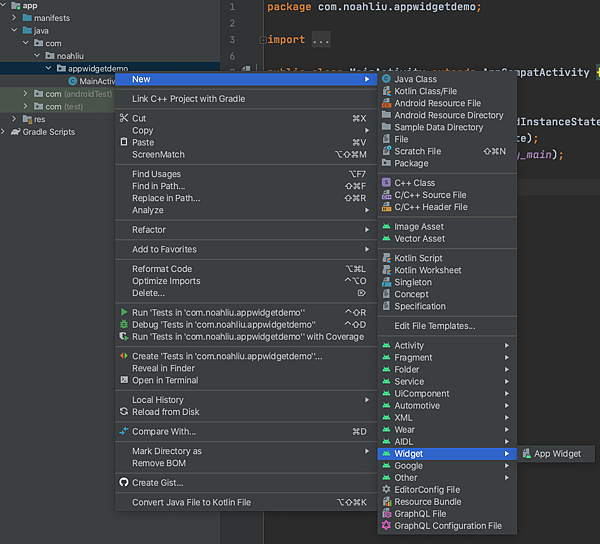
Task: Select Kotlin Worksheet entry
Action: pyautogui.click(x=447, y=270)
